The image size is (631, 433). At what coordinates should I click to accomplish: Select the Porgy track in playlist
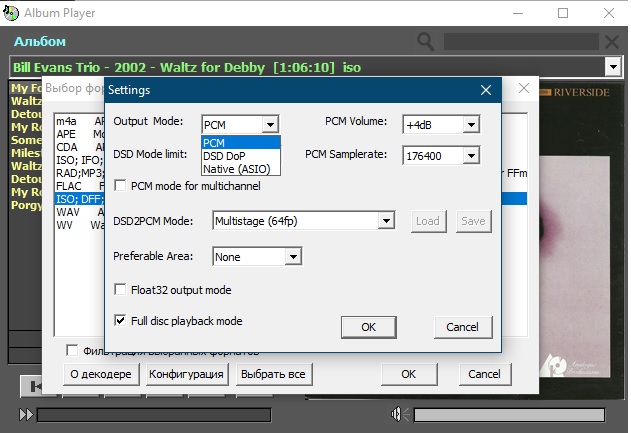coord(26,205)
